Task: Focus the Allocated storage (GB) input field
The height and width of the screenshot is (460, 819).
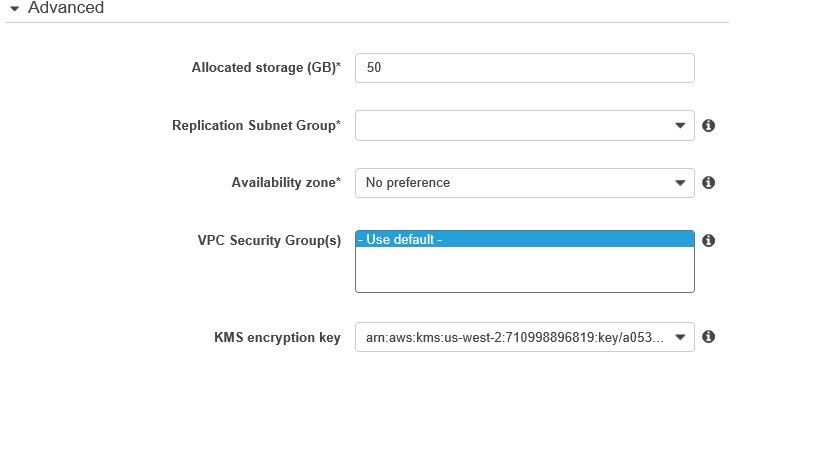Action: pos(524,68)
